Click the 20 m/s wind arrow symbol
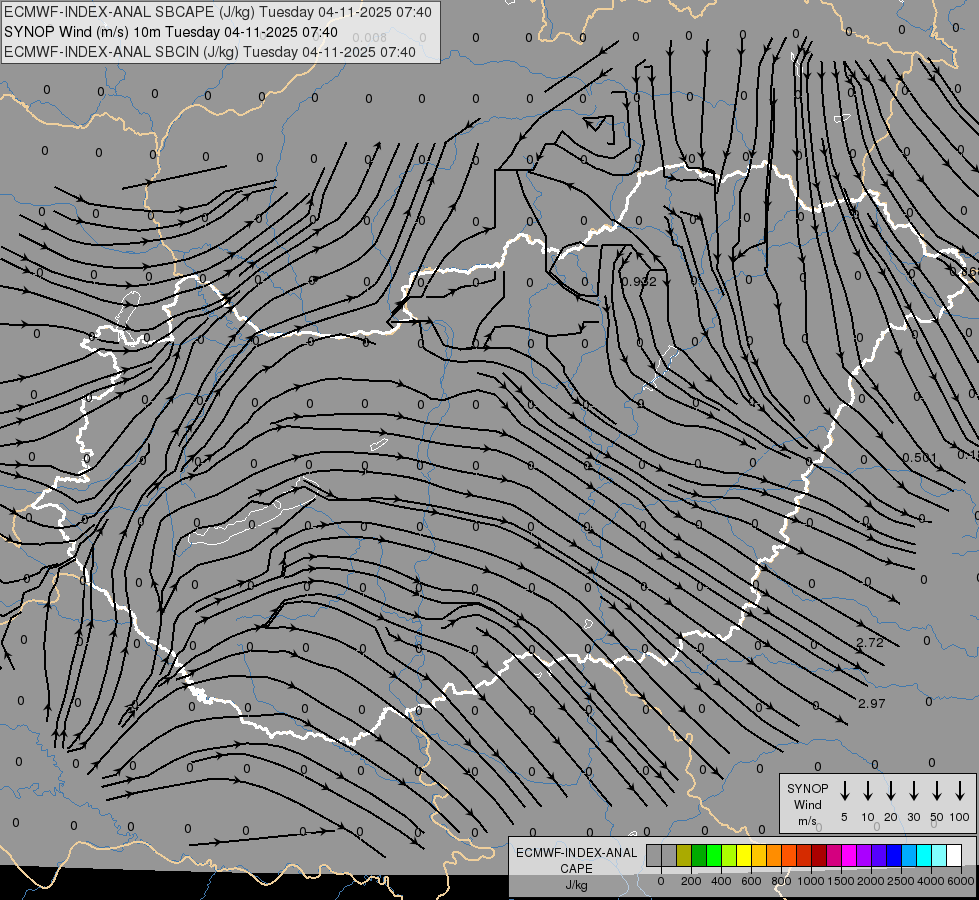The height and width of the screenshot is (900, 979). pyautogui.click(x=891, y=791)
